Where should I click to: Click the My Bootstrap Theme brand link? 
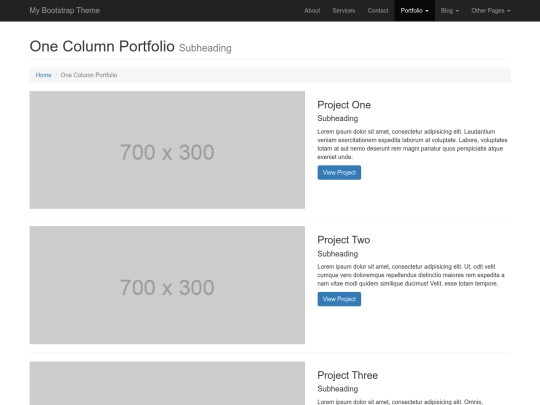[64, 11]
